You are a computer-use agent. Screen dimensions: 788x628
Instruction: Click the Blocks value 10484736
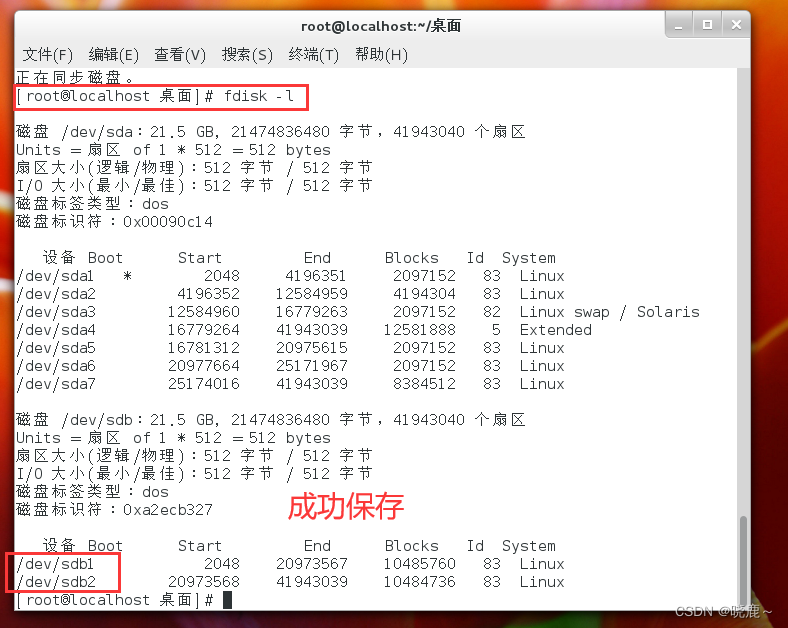click(420, 582)
